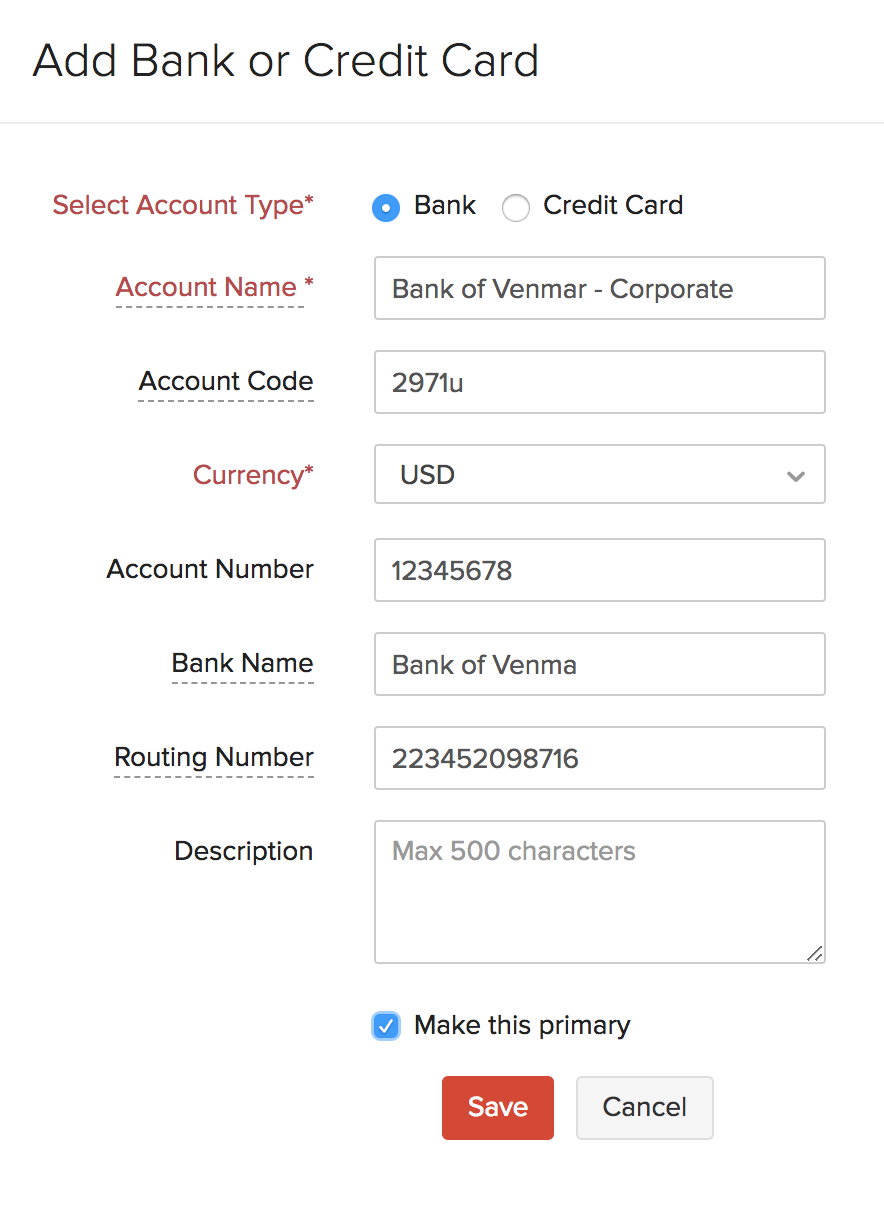This screenshot has height=1210, width=884.
Task: Click the Account Code dotted label
Action: tap(226, 381)
